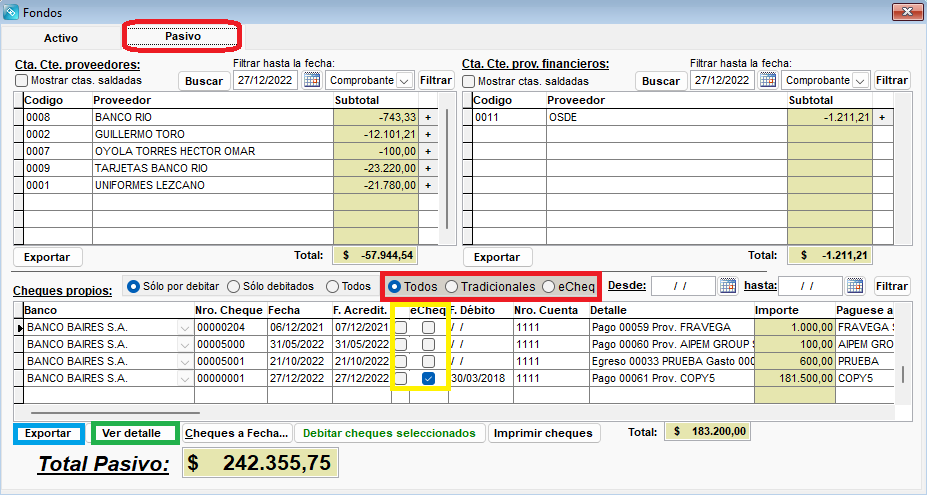Click the cheques grid horizontal scrollbar

(x=115, y=413)
